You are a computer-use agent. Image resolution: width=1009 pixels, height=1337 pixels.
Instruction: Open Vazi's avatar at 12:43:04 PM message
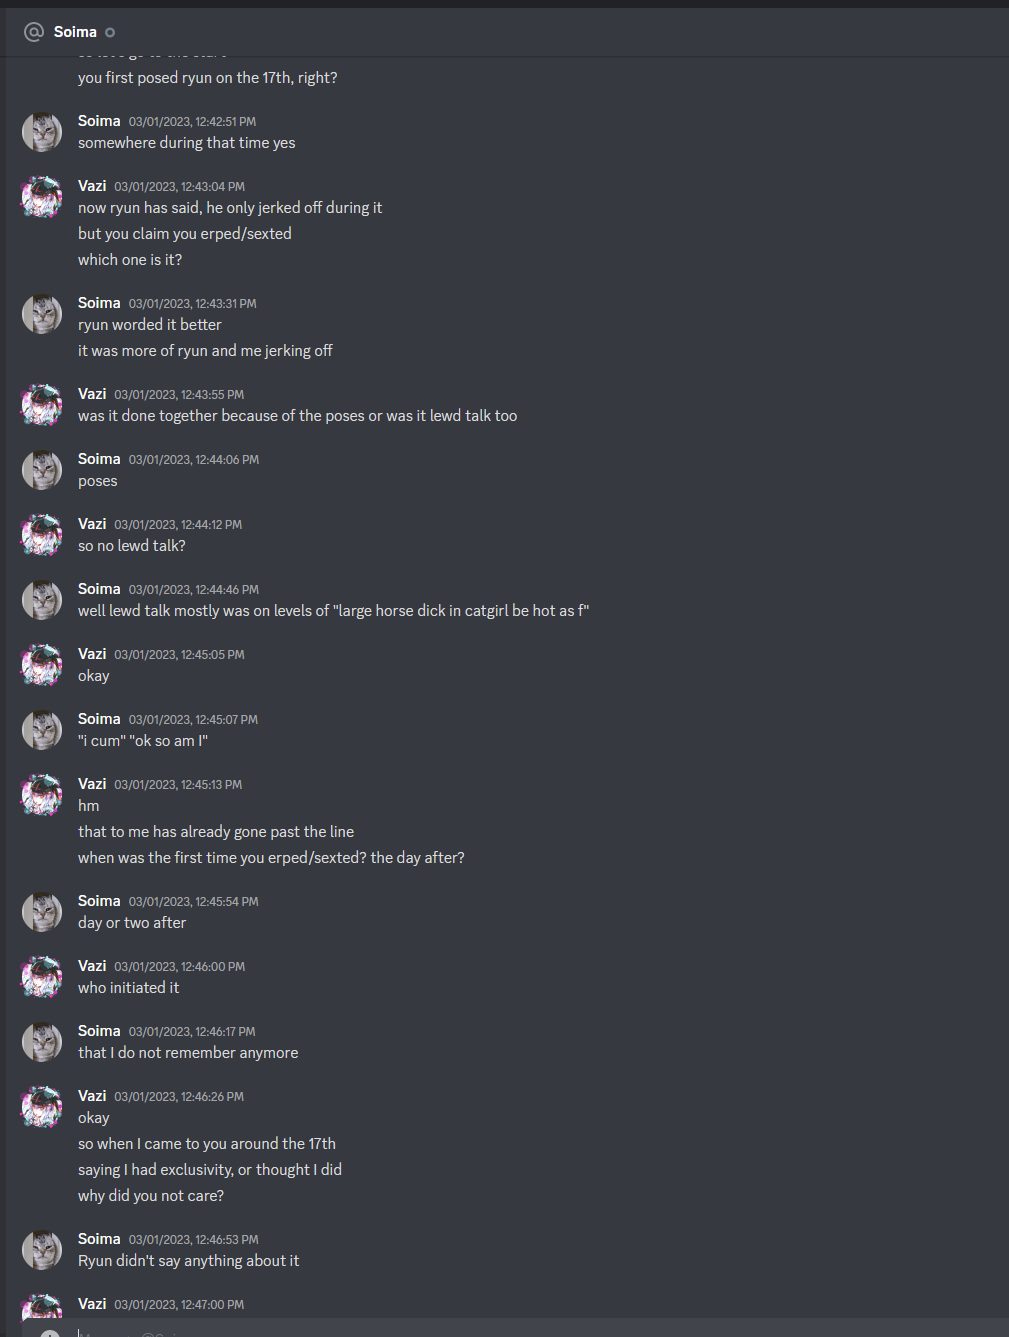(x=42, y=197)
